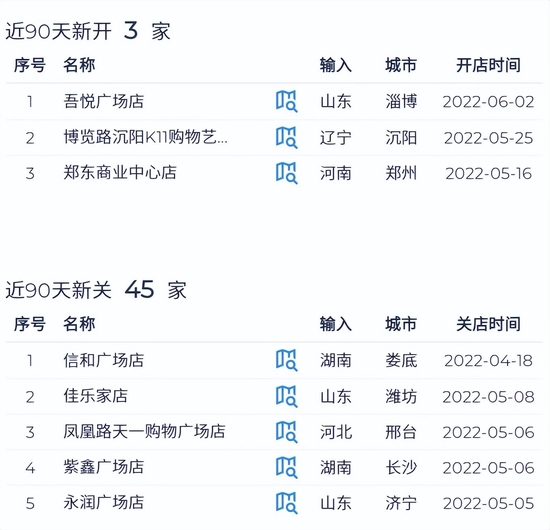550x530 pixels.
Task: Click map icon next to 永润广场店
Action: (x=287, y=503)
